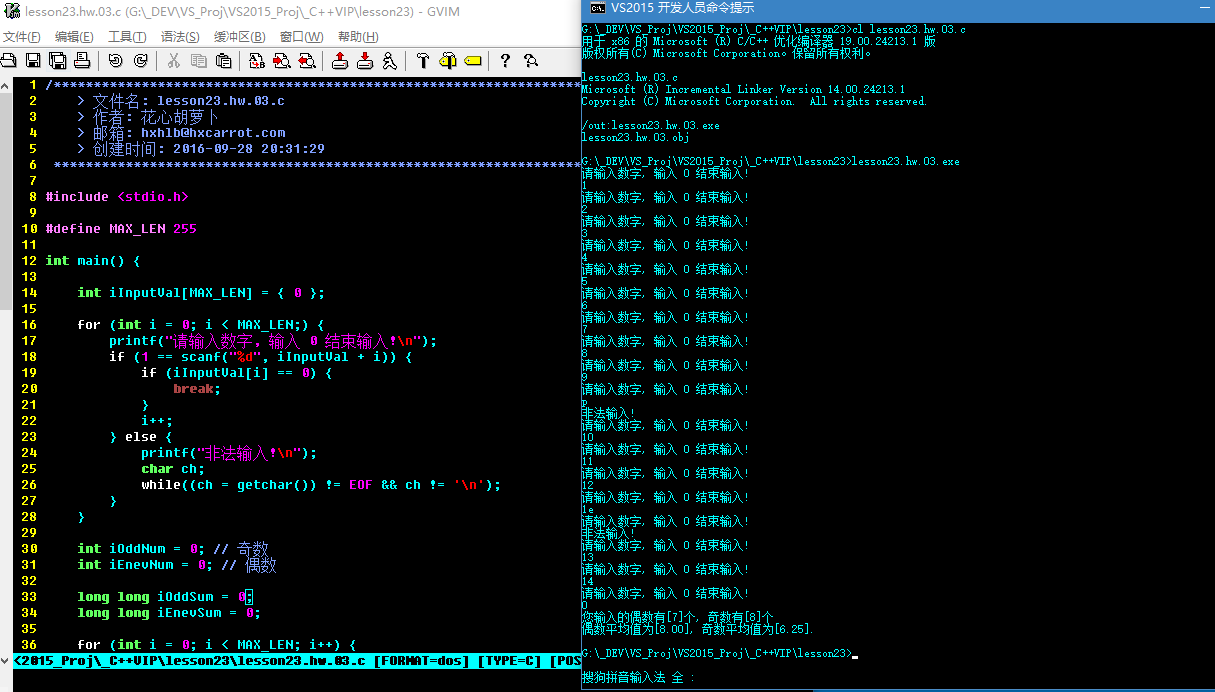Screen dimensions: 1215x692
Task: Run the Make hammer toolbar icon
Action: click(x=423, y=61)
